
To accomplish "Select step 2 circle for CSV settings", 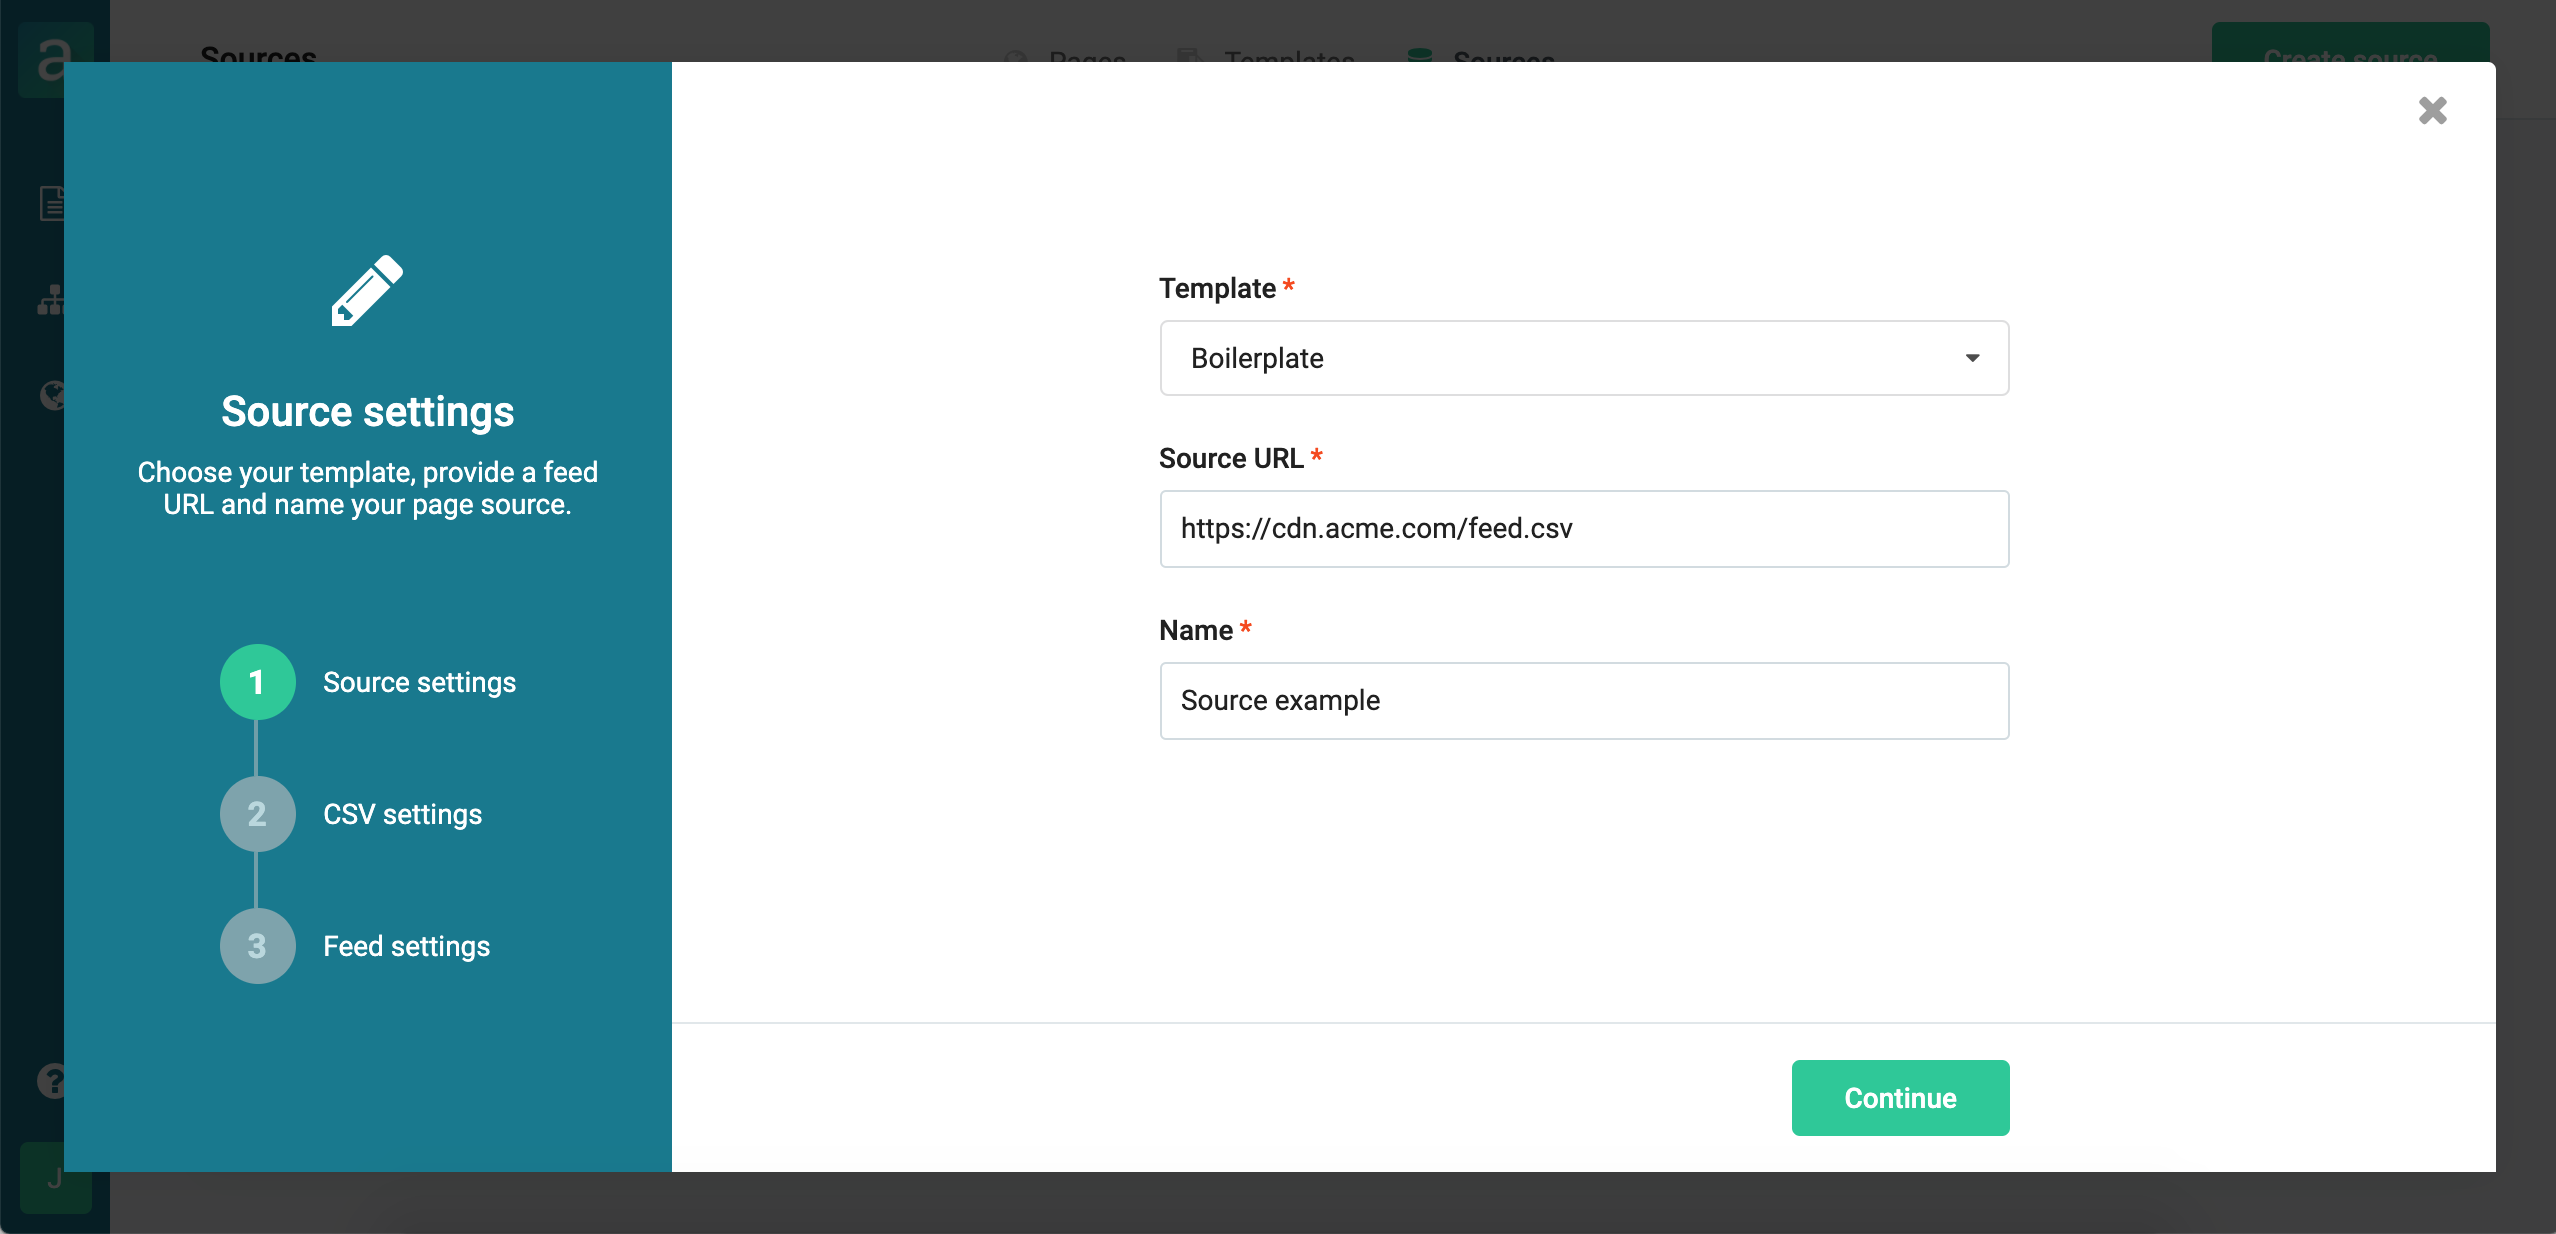I will (257, 814).
